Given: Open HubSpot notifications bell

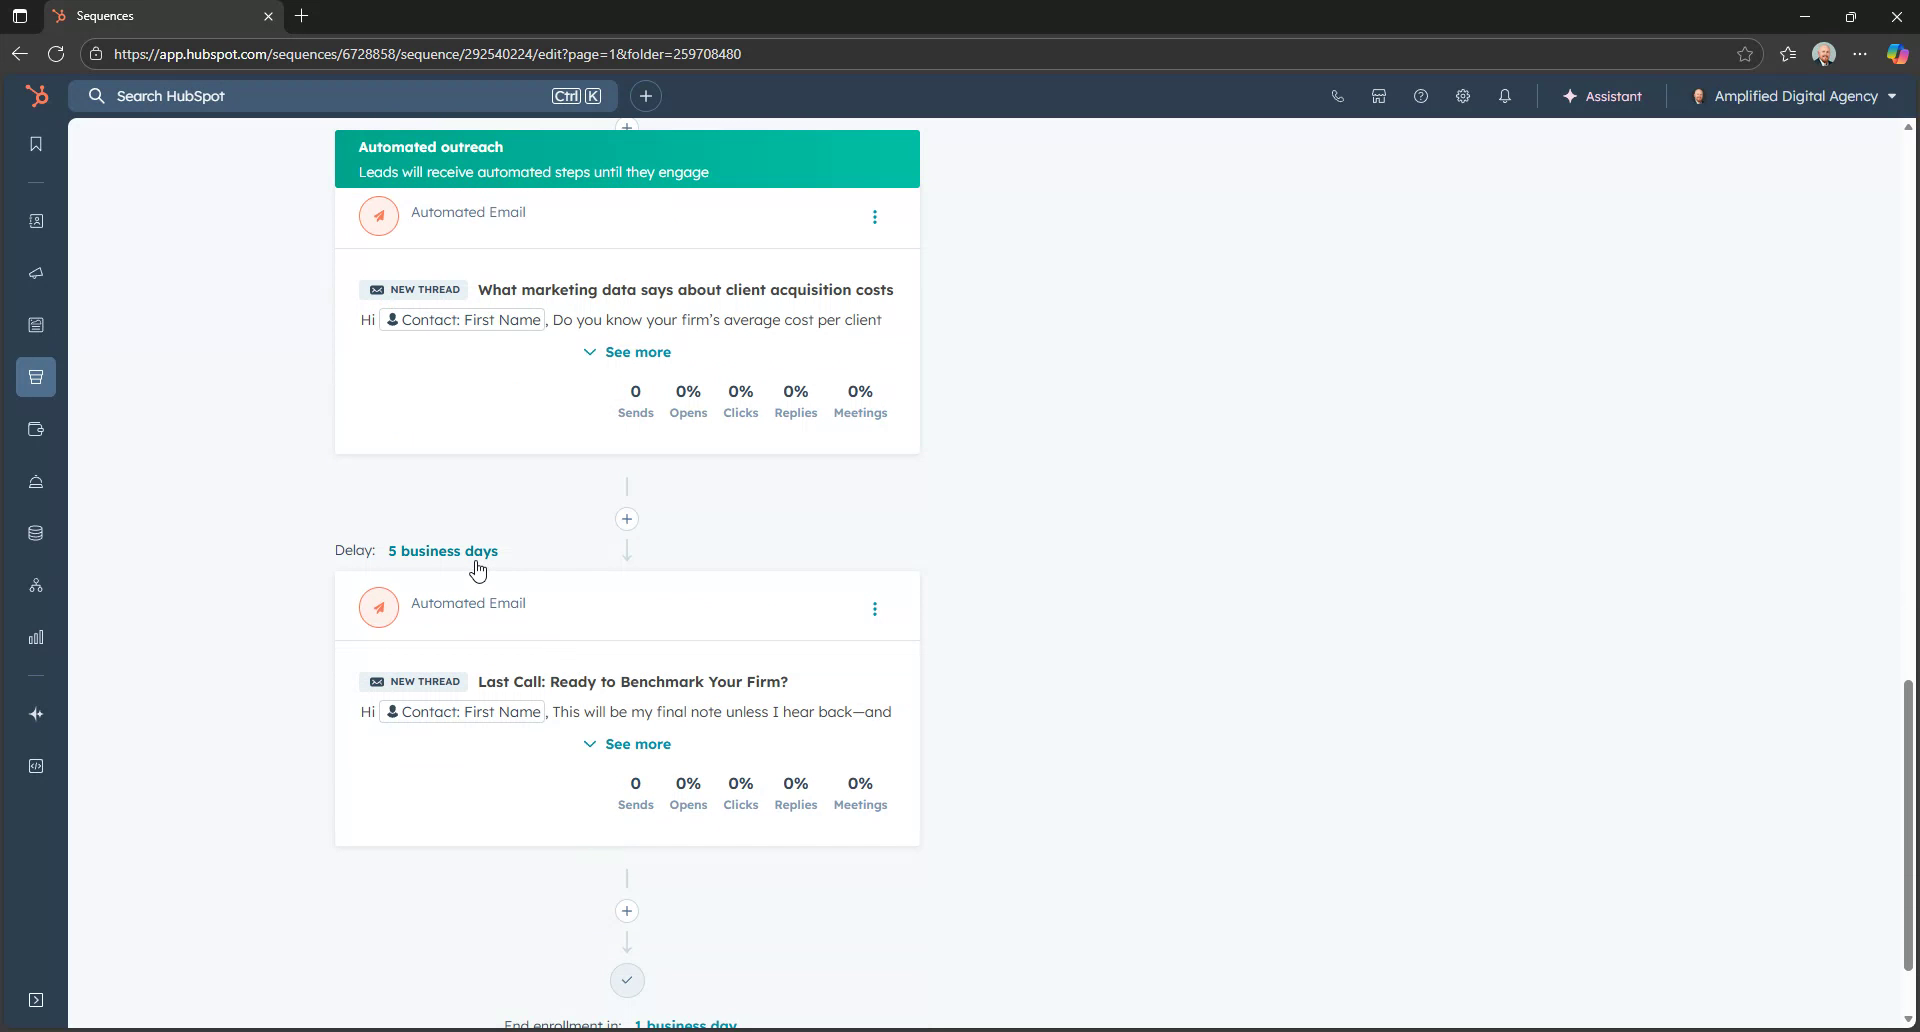Looking at the screenshot, I should click(x=1505, y=96).
